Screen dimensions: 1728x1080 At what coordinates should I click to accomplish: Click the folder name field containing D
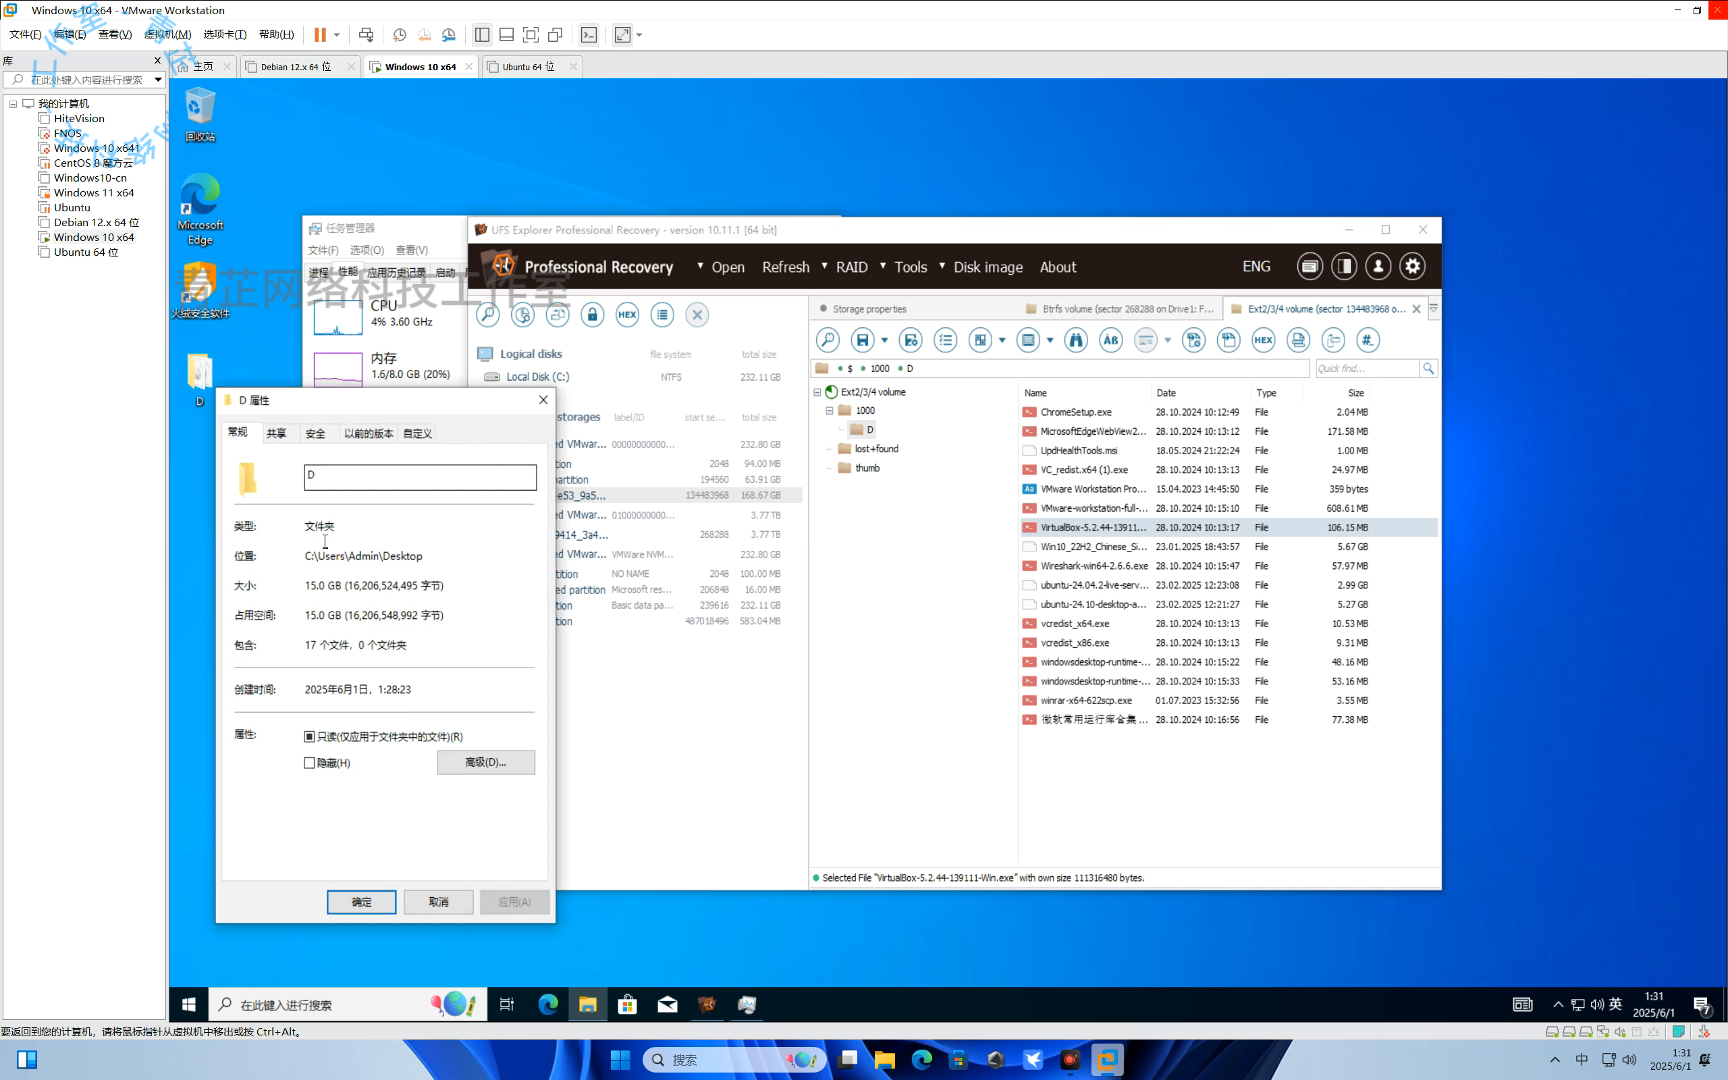[420, 477]
